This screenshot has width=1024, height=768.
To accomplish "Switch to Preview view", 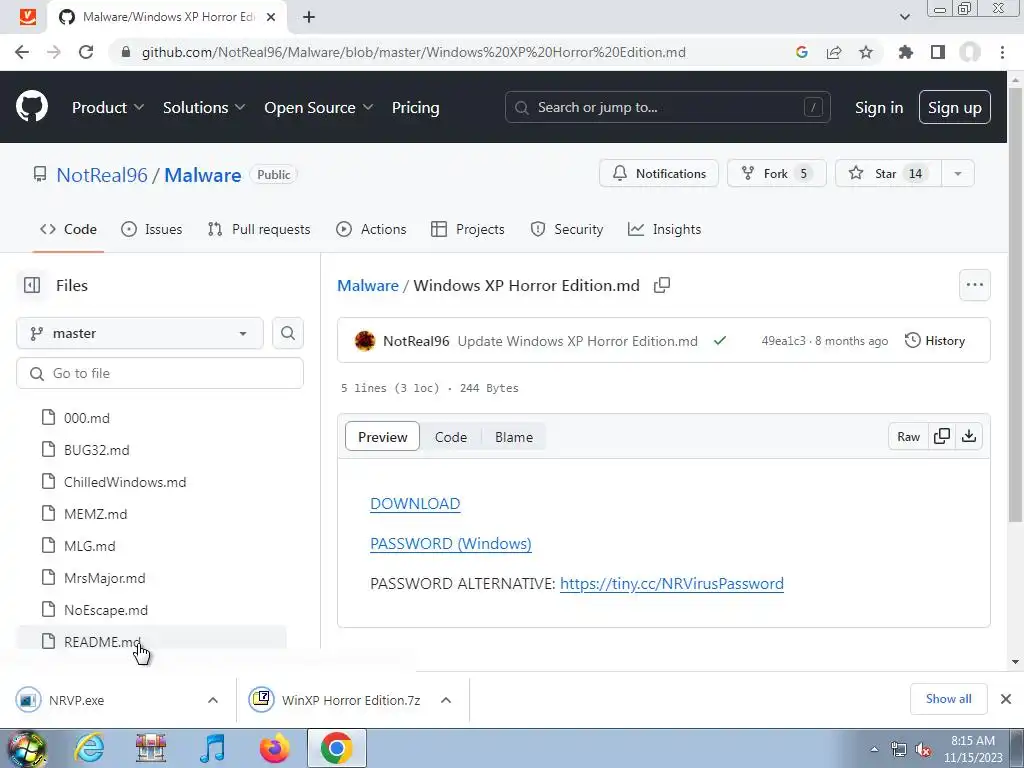I will [382, 437].
